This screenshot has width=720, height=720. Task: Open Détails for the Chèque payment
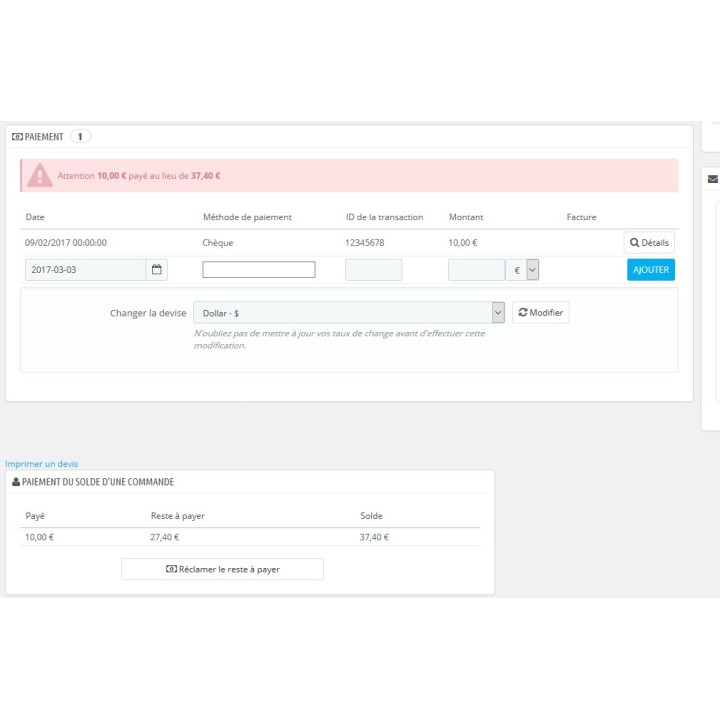(x=649, y=242)
